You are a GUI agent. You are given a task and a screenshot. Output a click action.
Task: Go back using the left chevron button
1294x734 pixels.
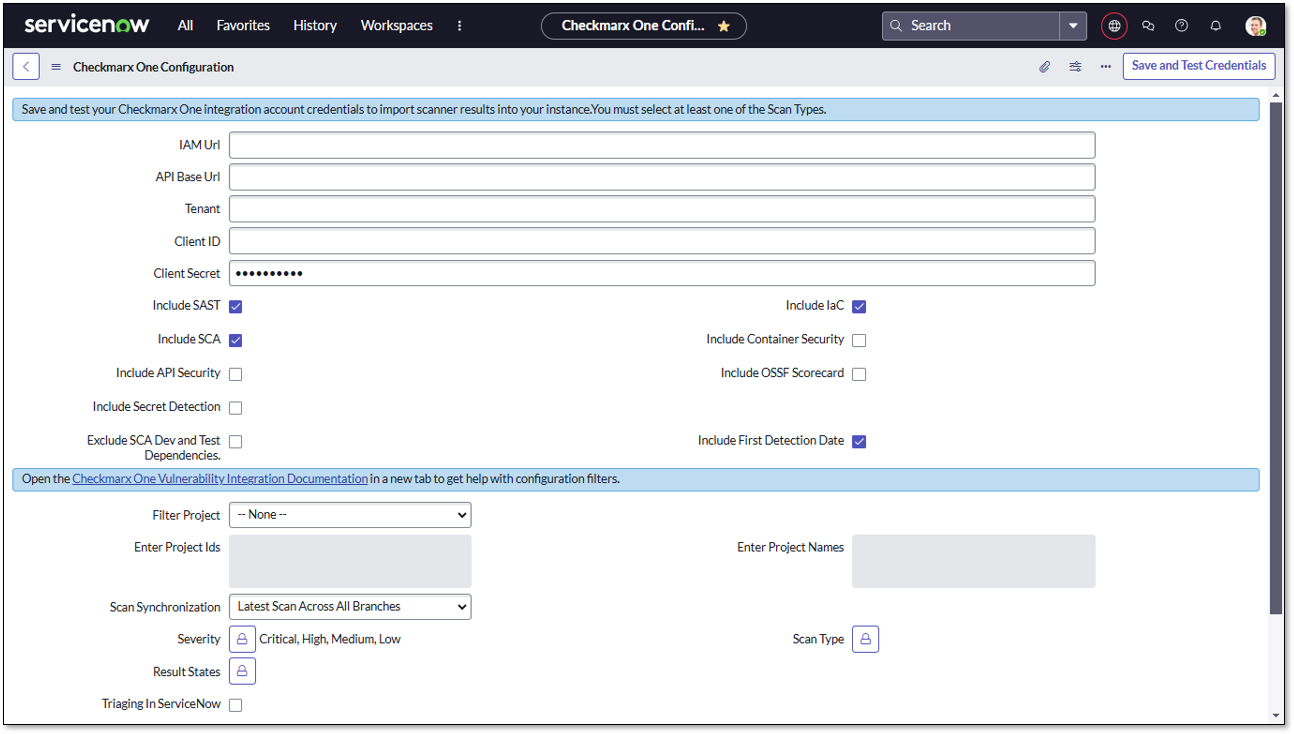pos(26,67)
